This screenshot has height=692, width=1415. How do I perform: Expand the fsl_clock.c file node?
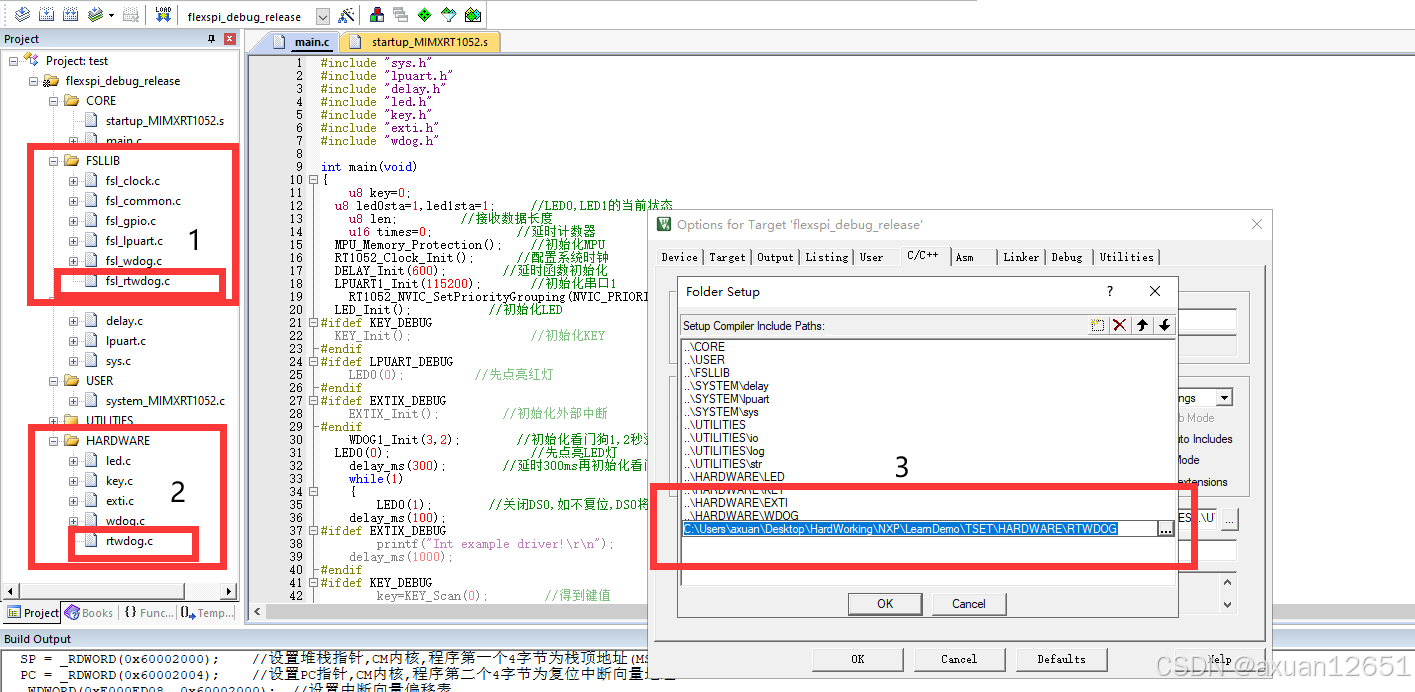point(74,181)
